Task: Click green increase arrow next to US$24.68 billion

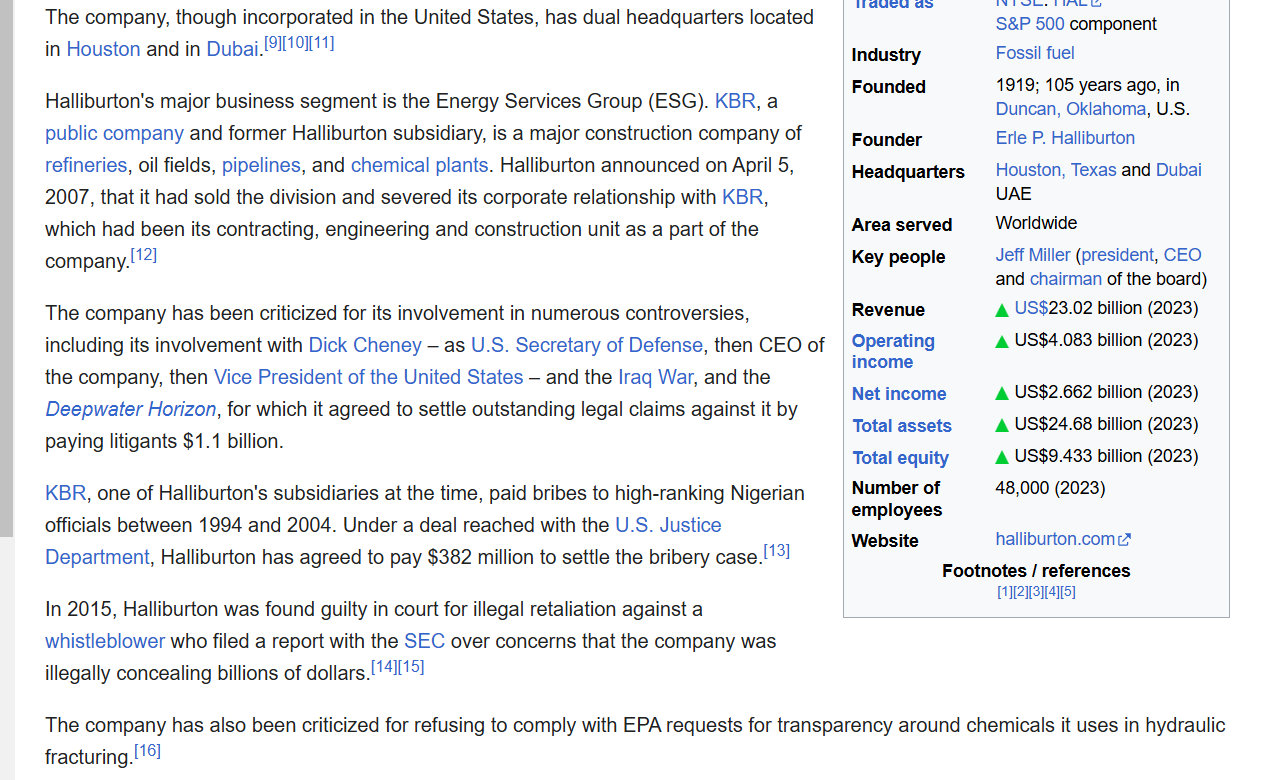Action: click(x=1002, y=426)
